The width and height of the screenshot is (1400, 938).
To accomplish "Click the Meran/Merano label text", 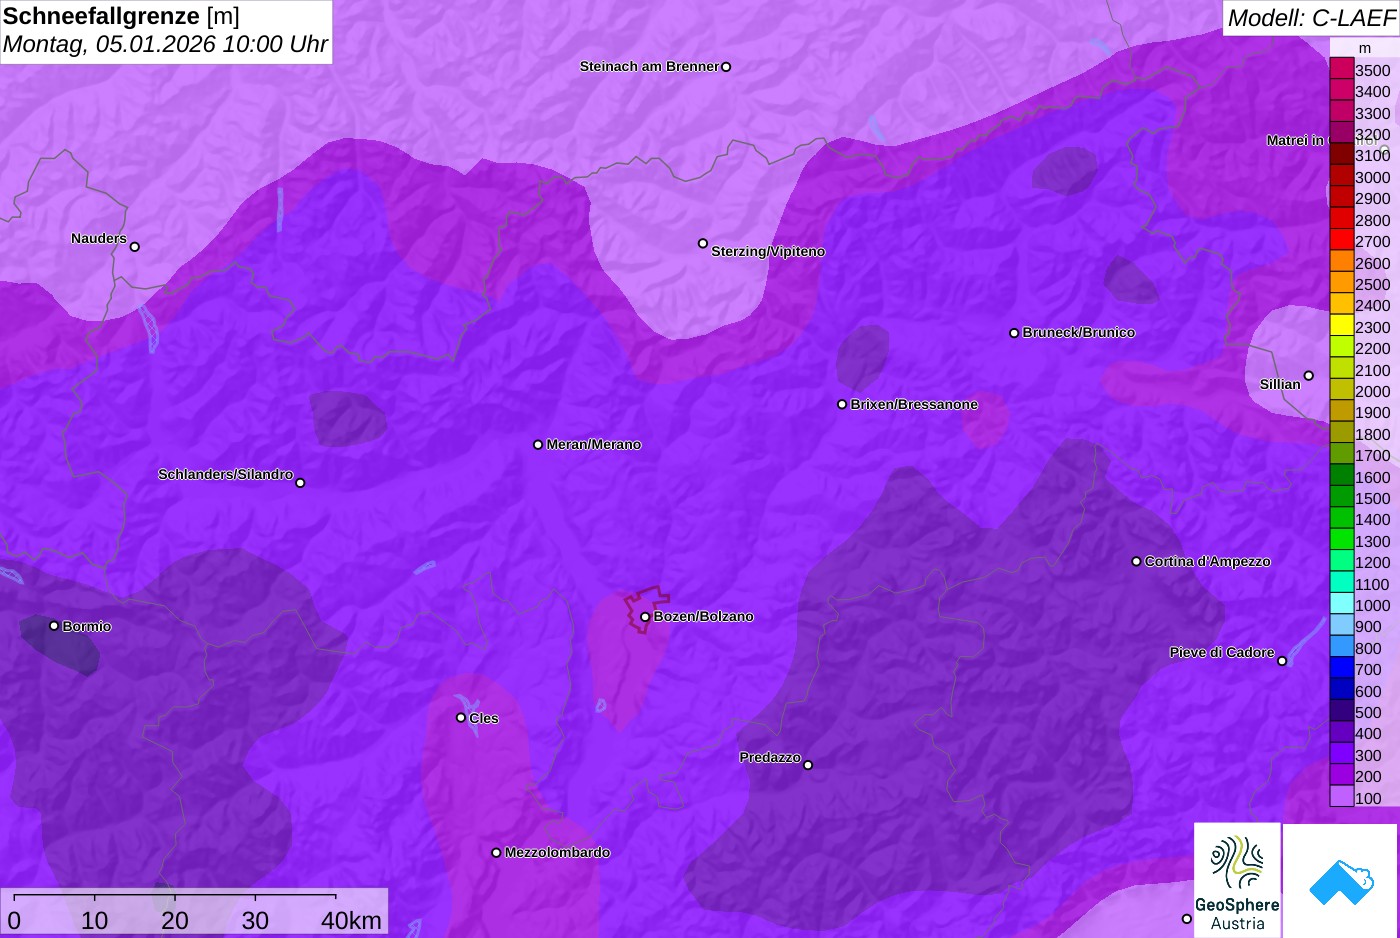I will pos(594,444).
